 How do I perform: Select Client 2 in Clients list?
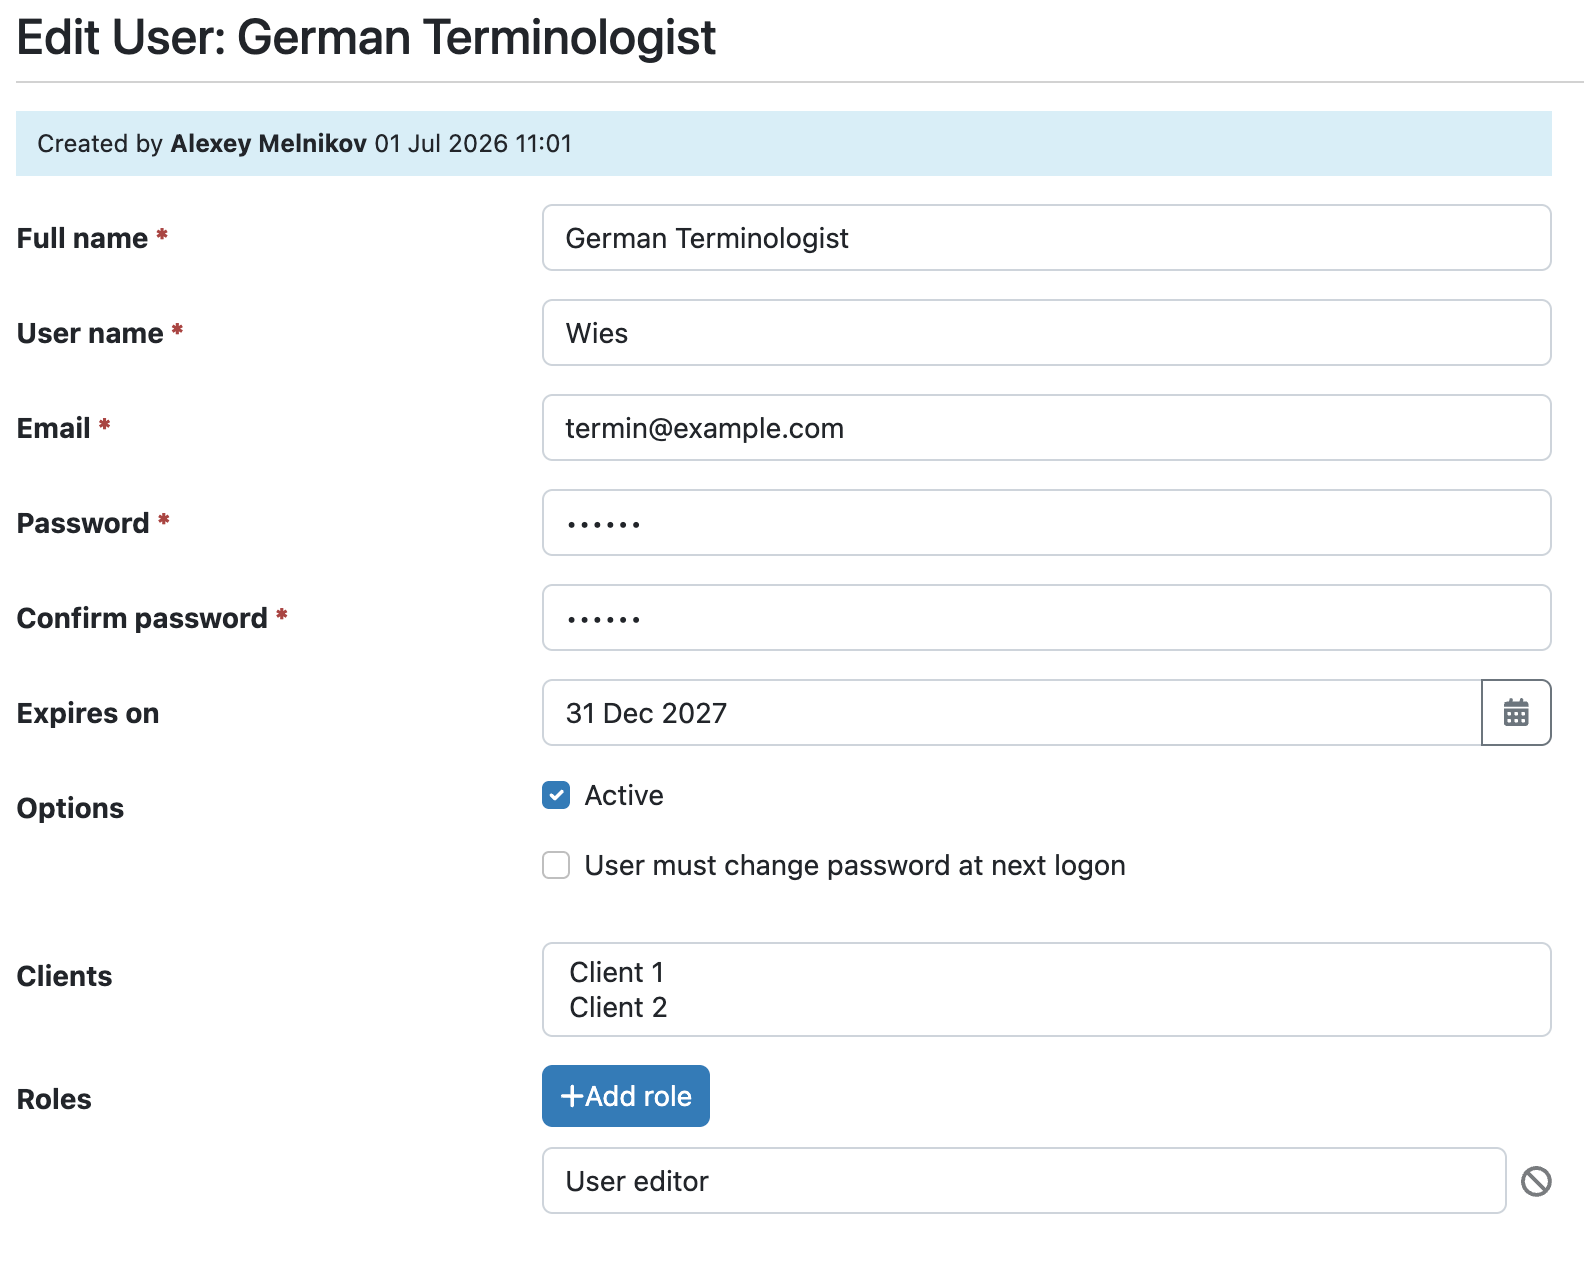point(618,1007)
